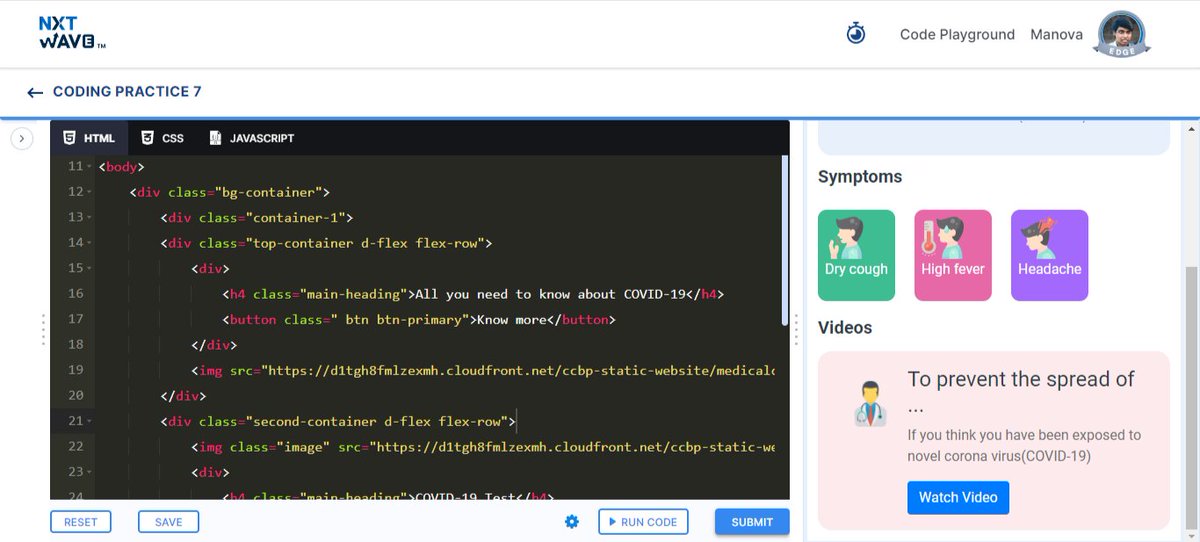Collapse the fold arrow on line 13
Viewport: 1200px width, 542px height.
90,218
